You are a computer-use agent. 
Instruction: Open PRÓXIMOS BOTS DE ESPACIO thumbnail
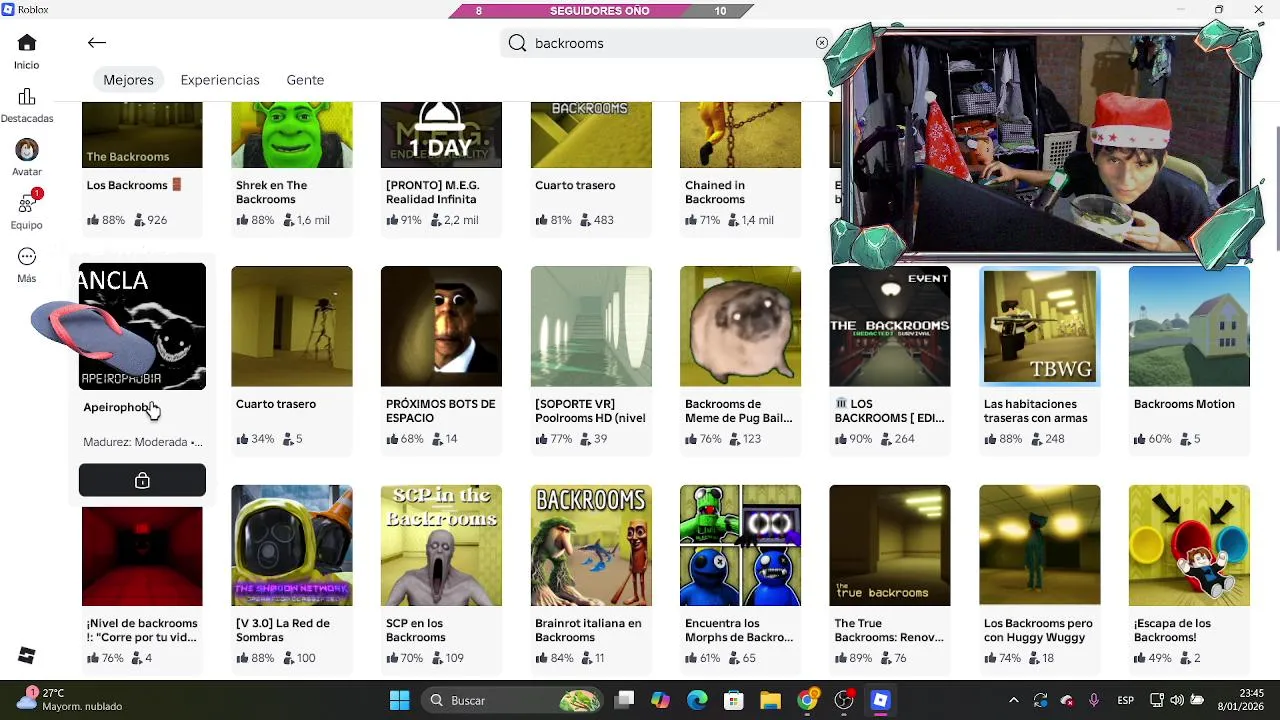441,326
